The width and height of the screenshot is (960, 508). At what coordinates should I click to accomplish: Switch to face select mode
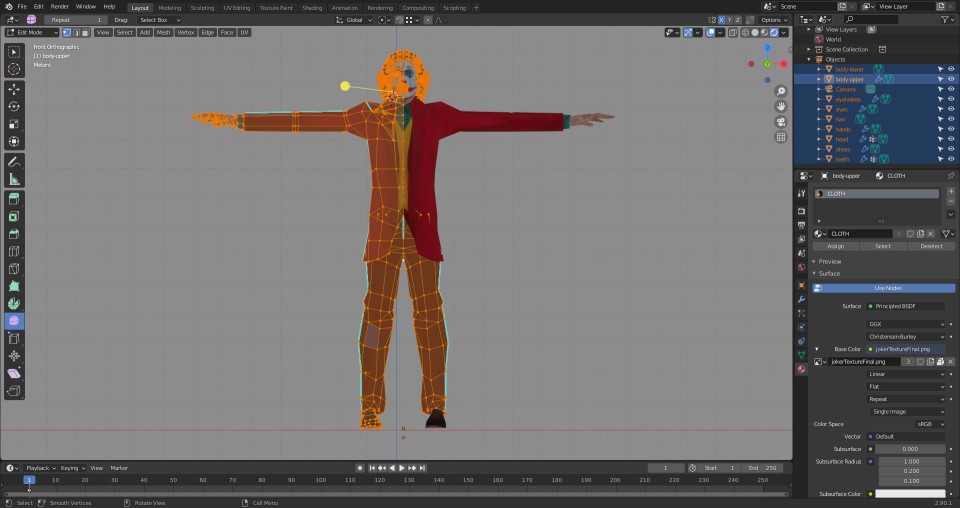pos(84,32)
